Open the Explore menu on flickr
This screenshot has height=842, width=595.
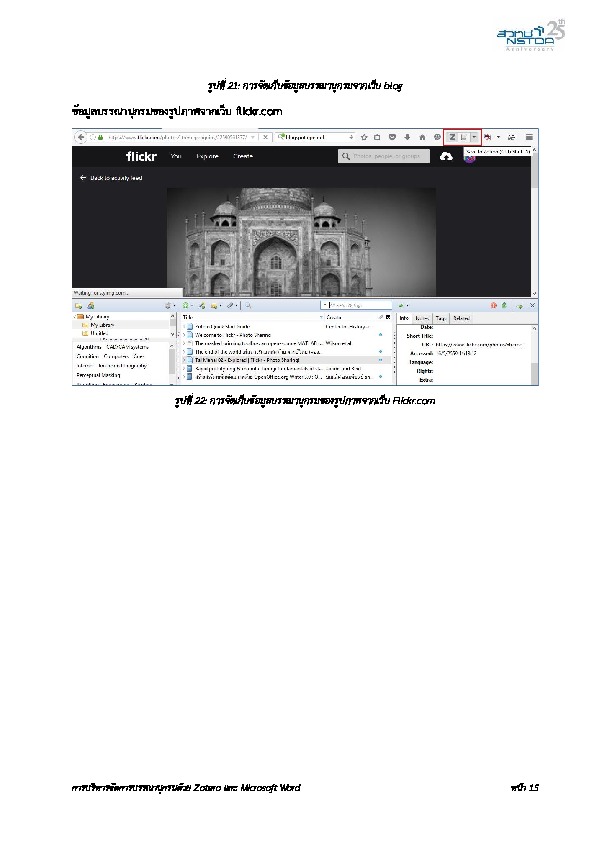pos(207,156)
